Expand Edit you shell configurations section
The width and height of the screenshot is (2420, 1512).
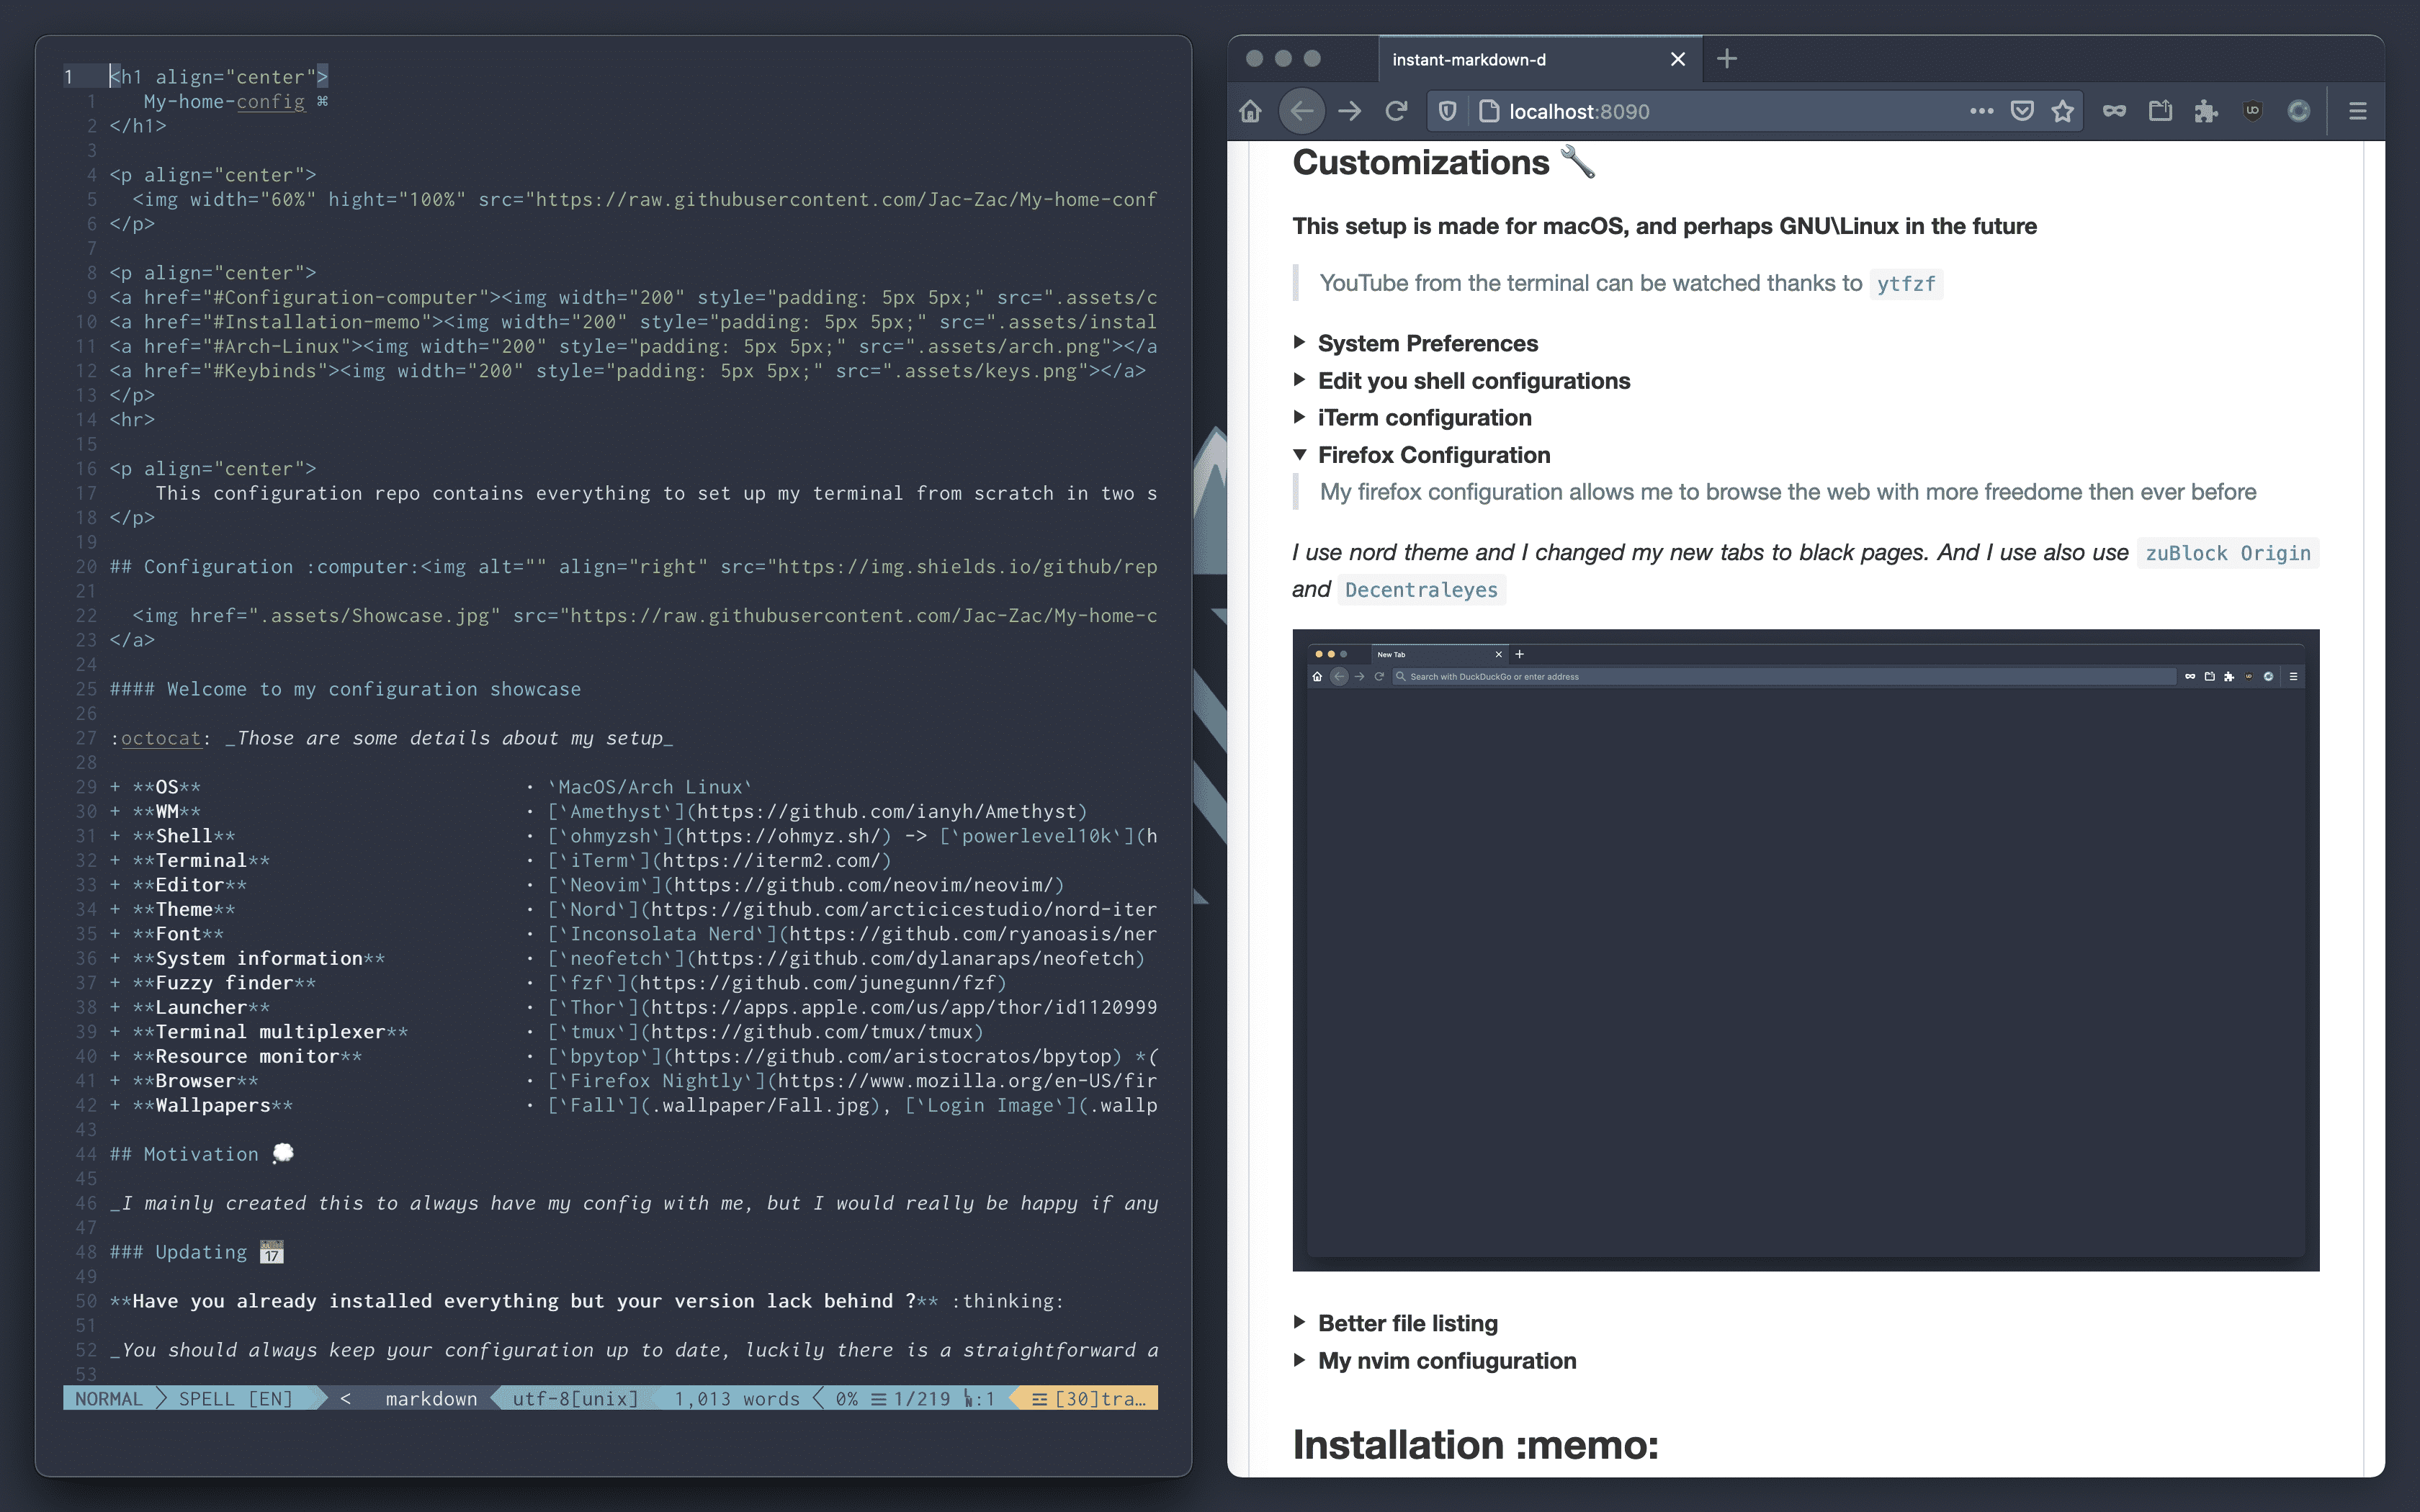pos(1473,381)
